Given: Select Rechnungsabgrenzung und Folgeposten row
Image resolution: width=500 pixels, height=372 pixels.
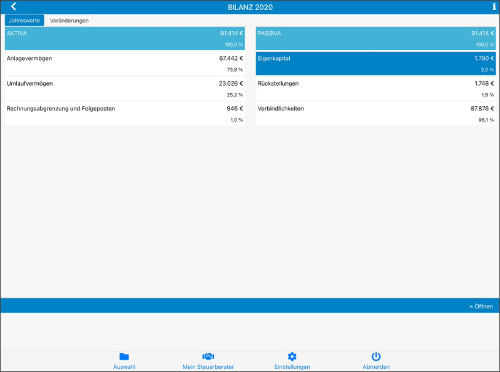Looking at the screenshot, I should pos(125,114).
